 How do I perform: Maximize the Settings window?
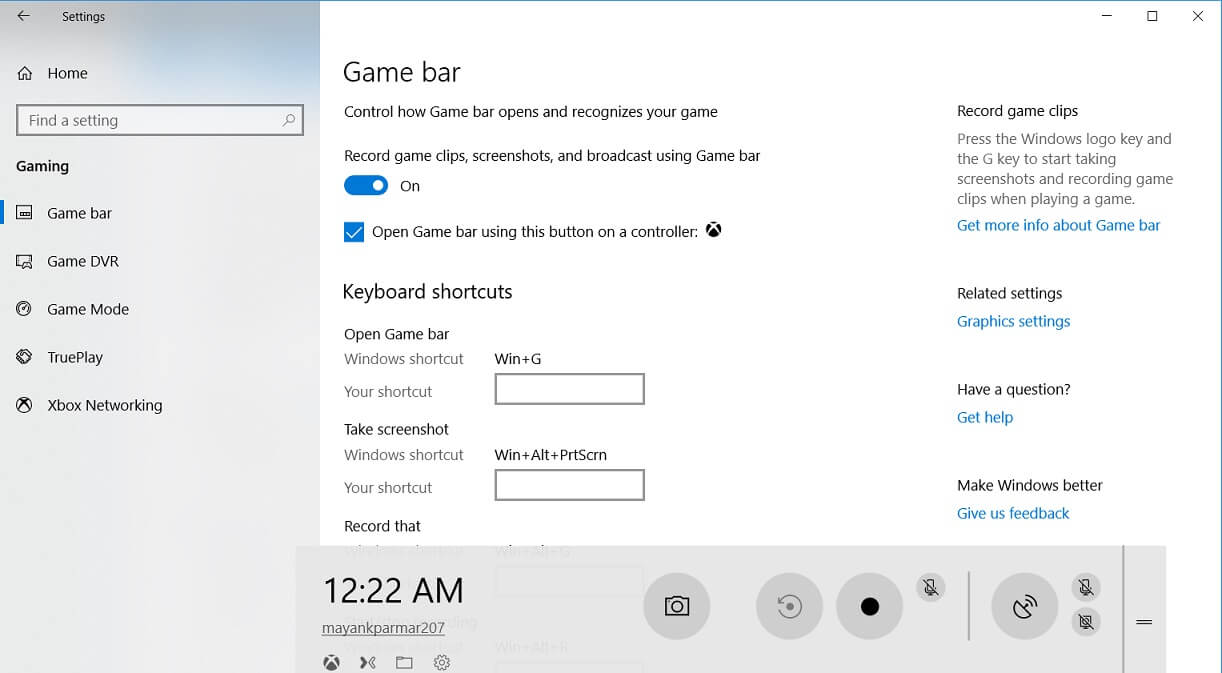coord(1152,16)
